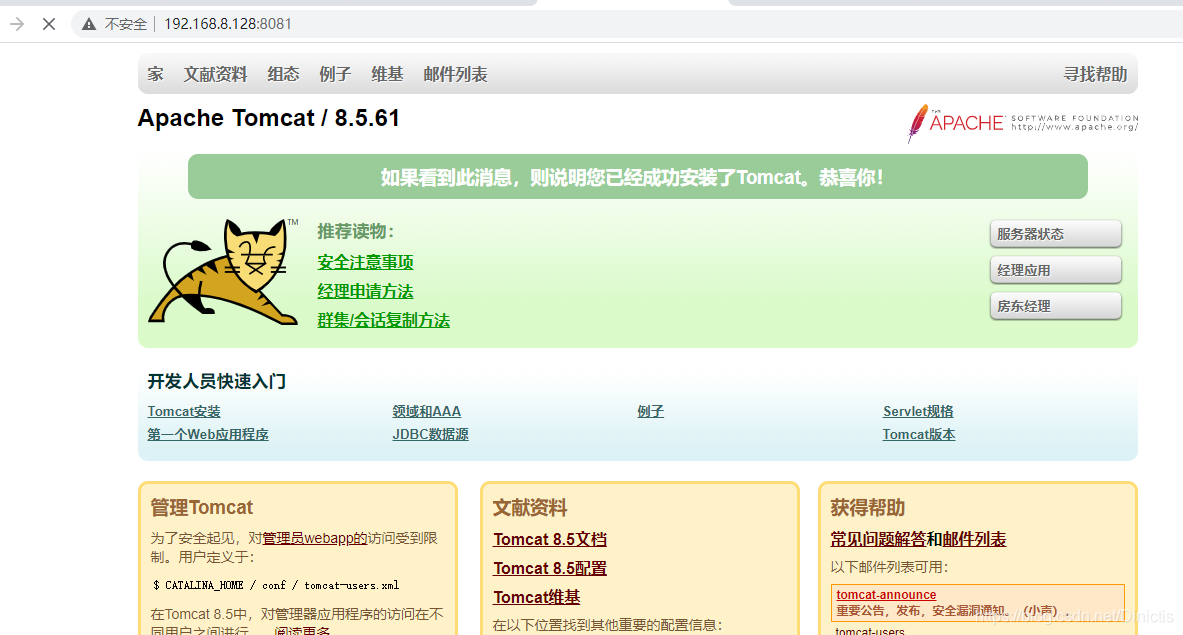This screenshot has height=635, width=1183.
Task: Open the 维基 nav item
Action: pos(387,74)
